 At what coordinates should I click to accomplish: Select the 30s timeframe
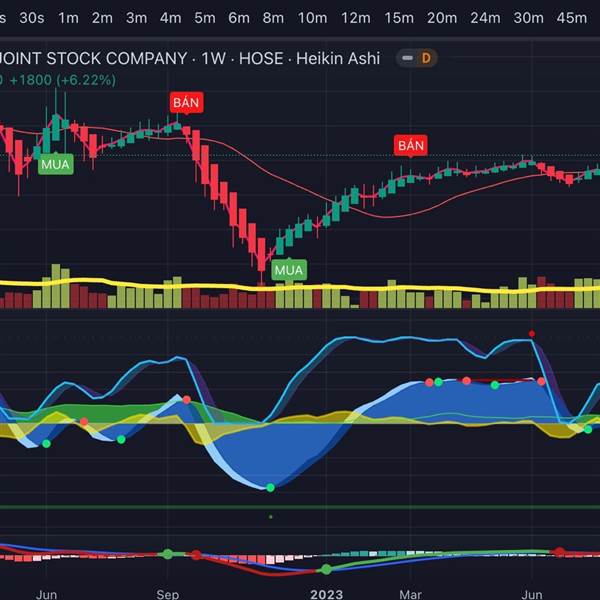(x=32, y=18)
